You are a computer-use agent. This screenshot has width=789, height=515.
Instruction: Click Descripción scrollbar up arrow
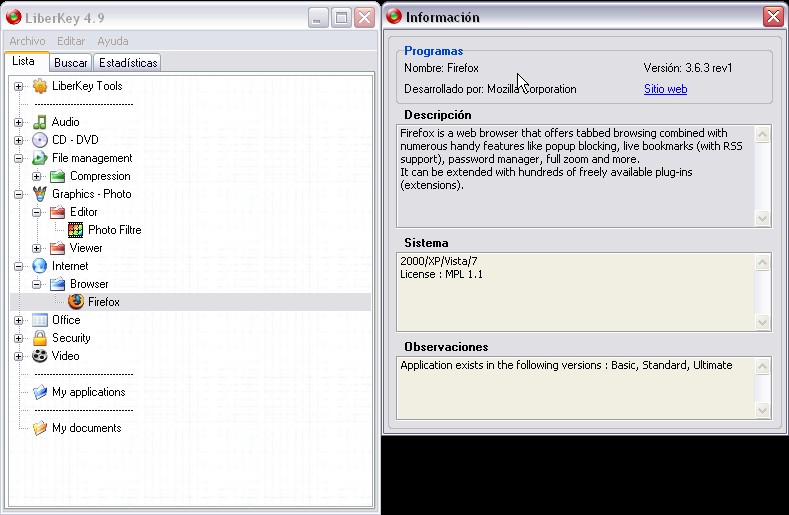762,134
